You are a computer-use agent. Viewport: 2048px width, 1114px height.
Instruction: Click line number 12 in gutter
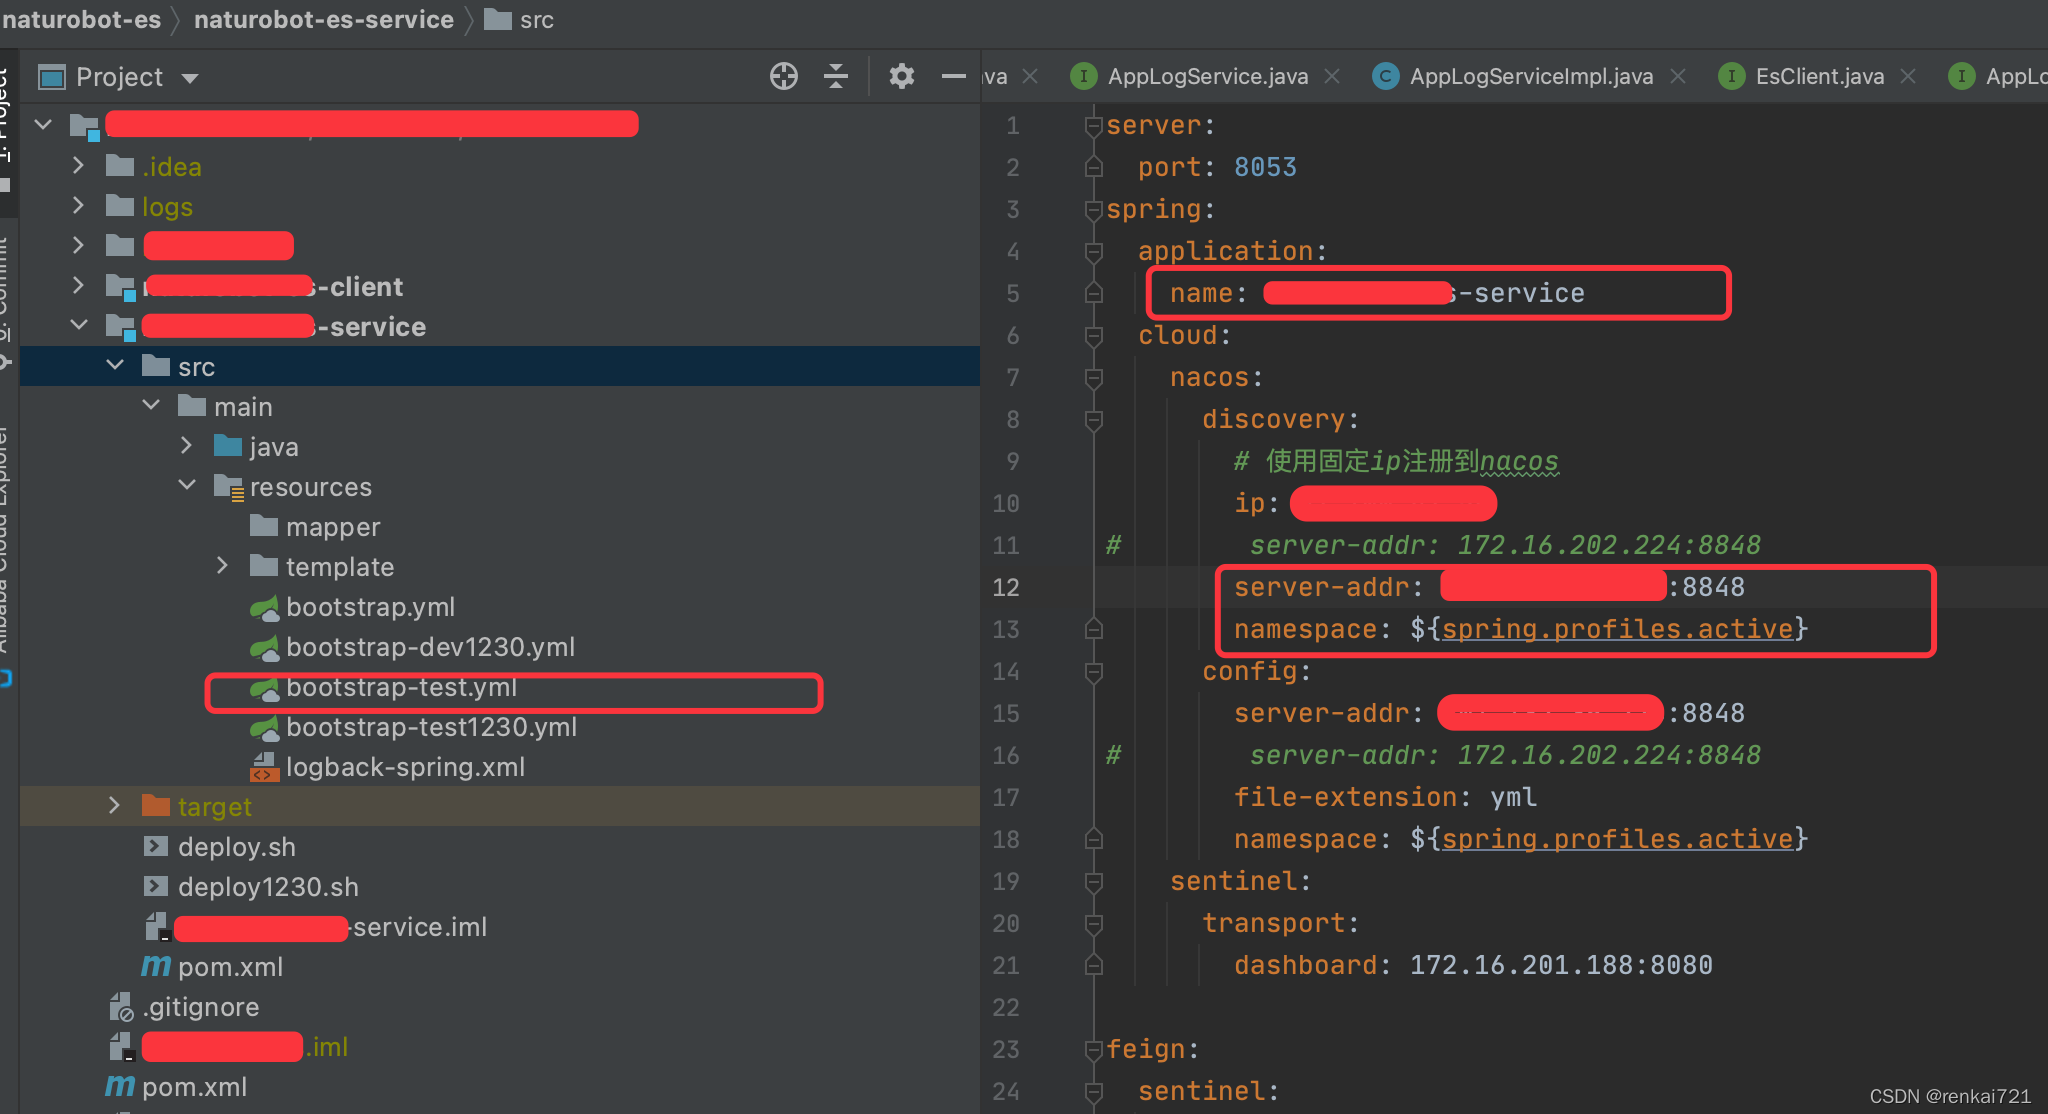tap(1006, 587)
